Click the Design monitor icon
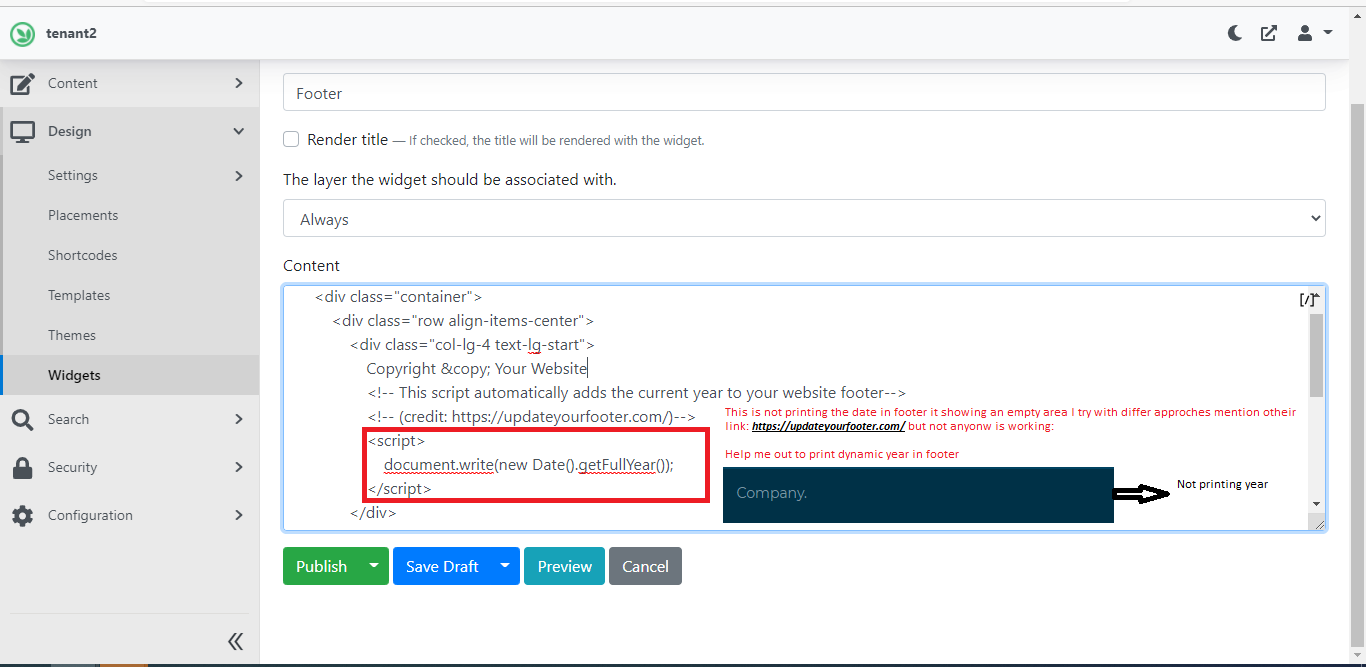 click(x=22, y=131)
